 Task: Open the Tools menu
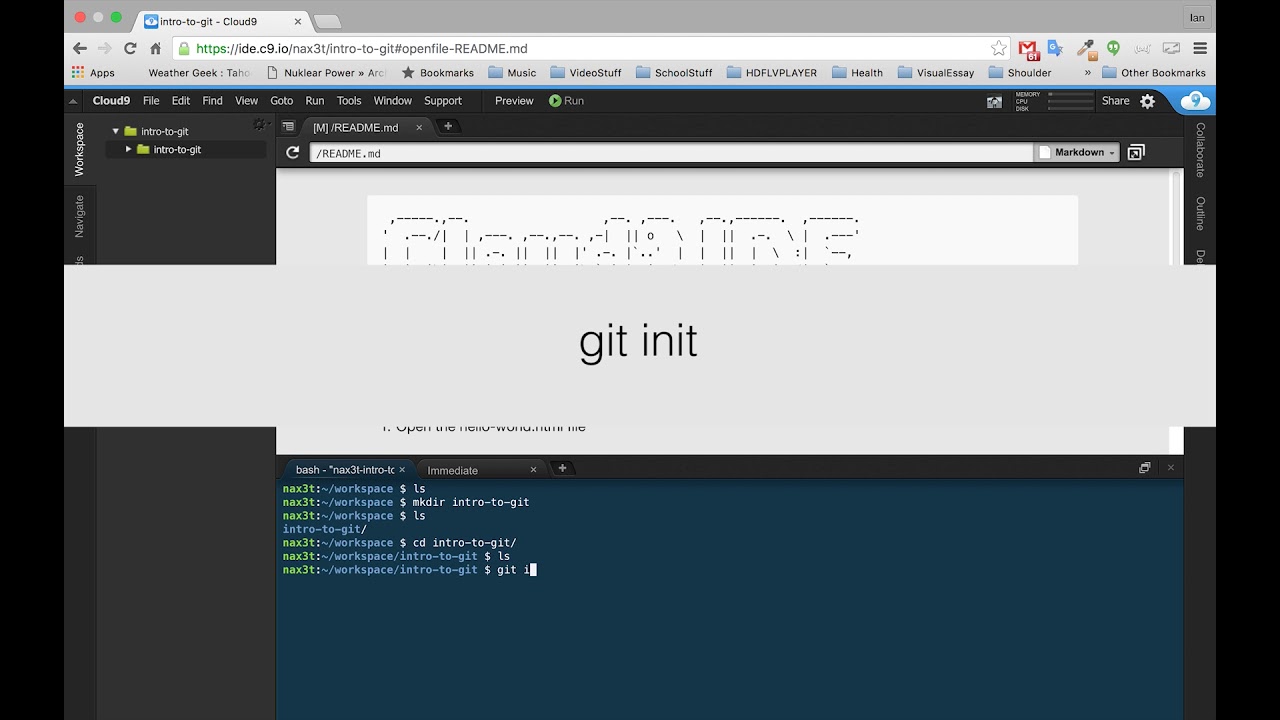click(349, 101)
